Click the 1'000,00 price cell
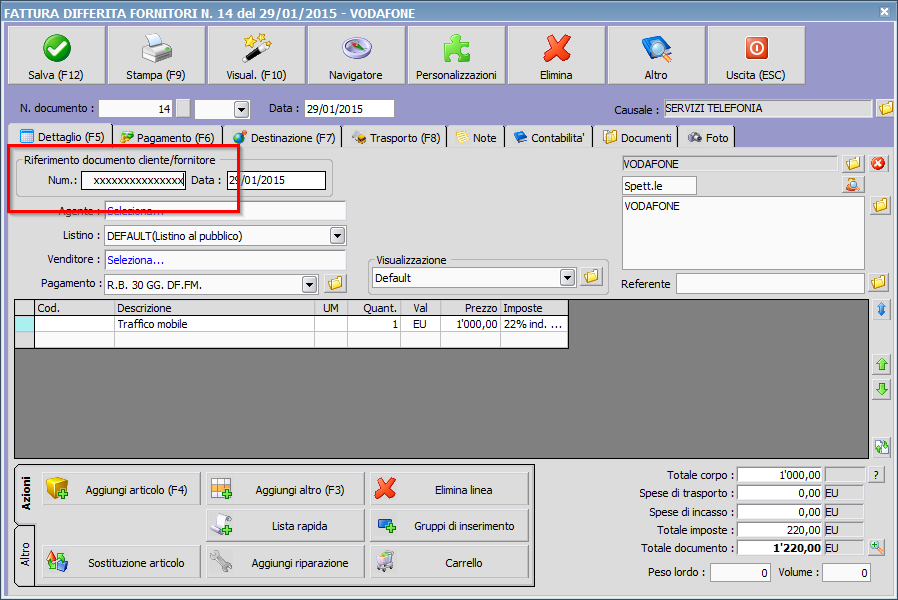 tap(470, 324)
